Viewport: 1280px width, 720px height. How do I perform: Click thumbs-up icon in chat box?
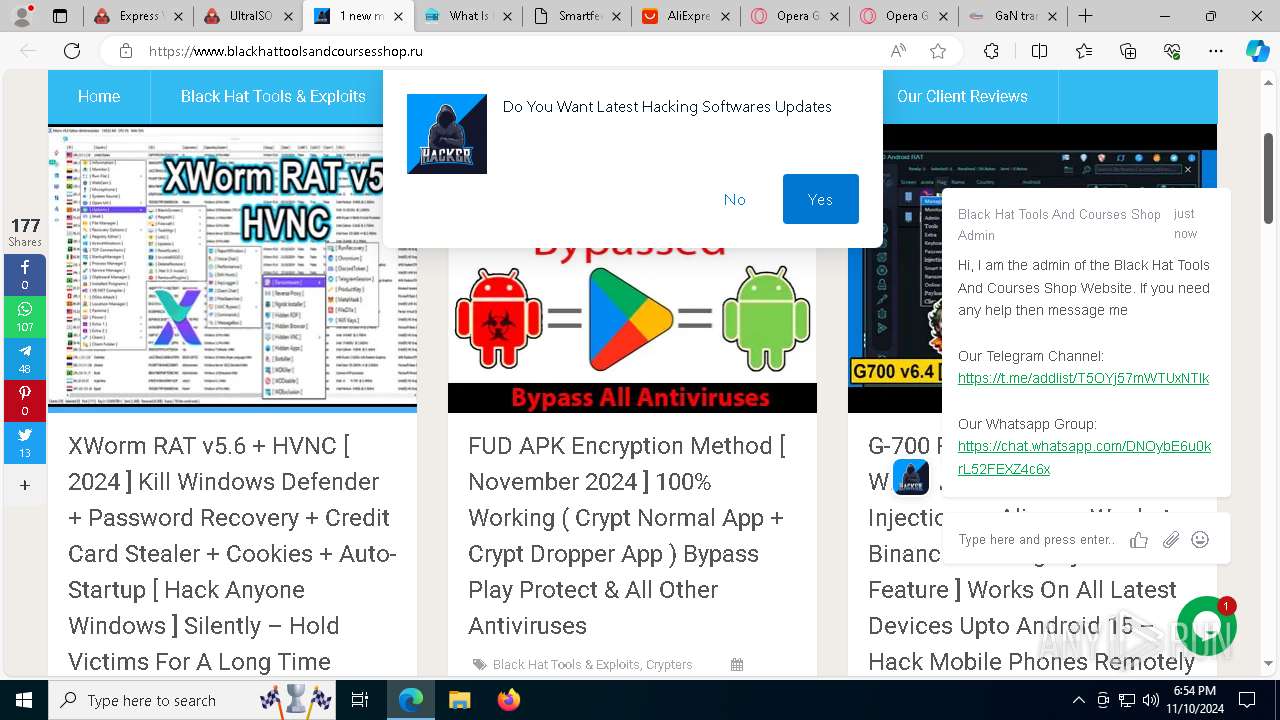(1138, 540)
